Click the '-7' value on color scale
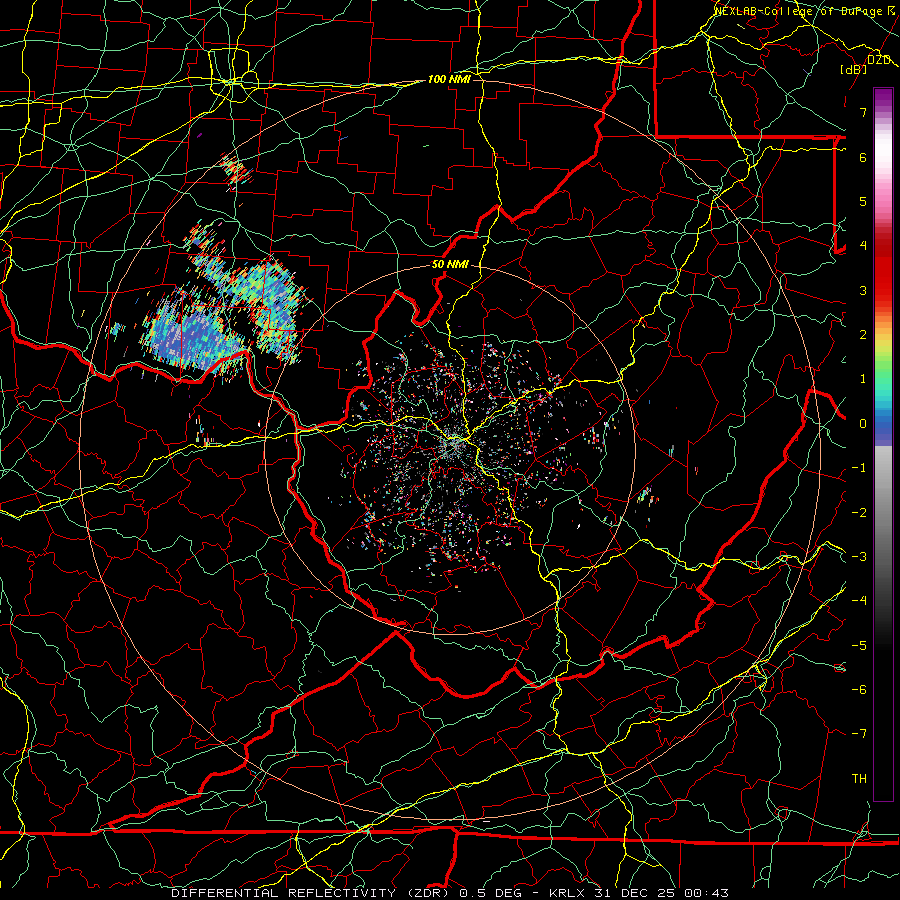900x900 pixels. 859,734
